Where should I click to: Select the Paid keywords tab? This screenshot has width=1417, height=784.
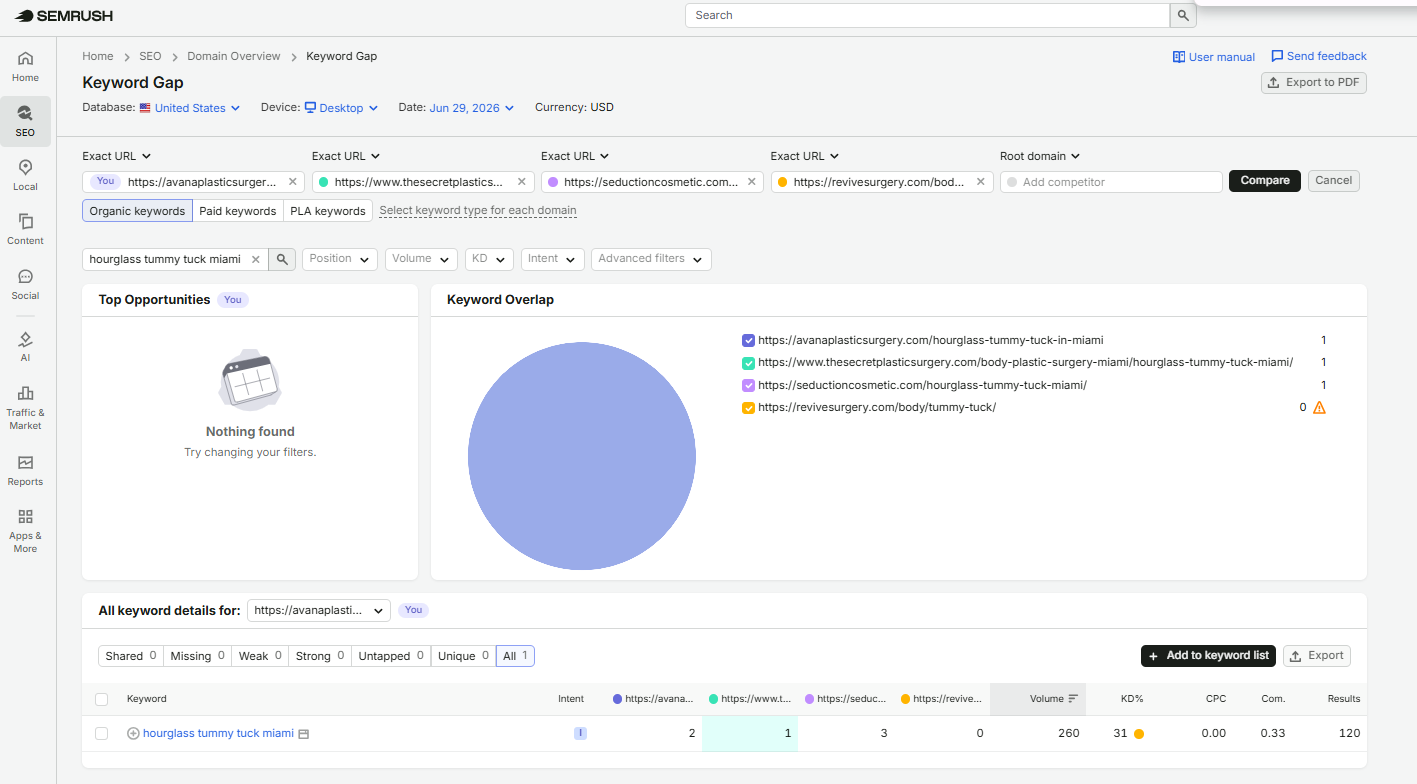point(238,211)
